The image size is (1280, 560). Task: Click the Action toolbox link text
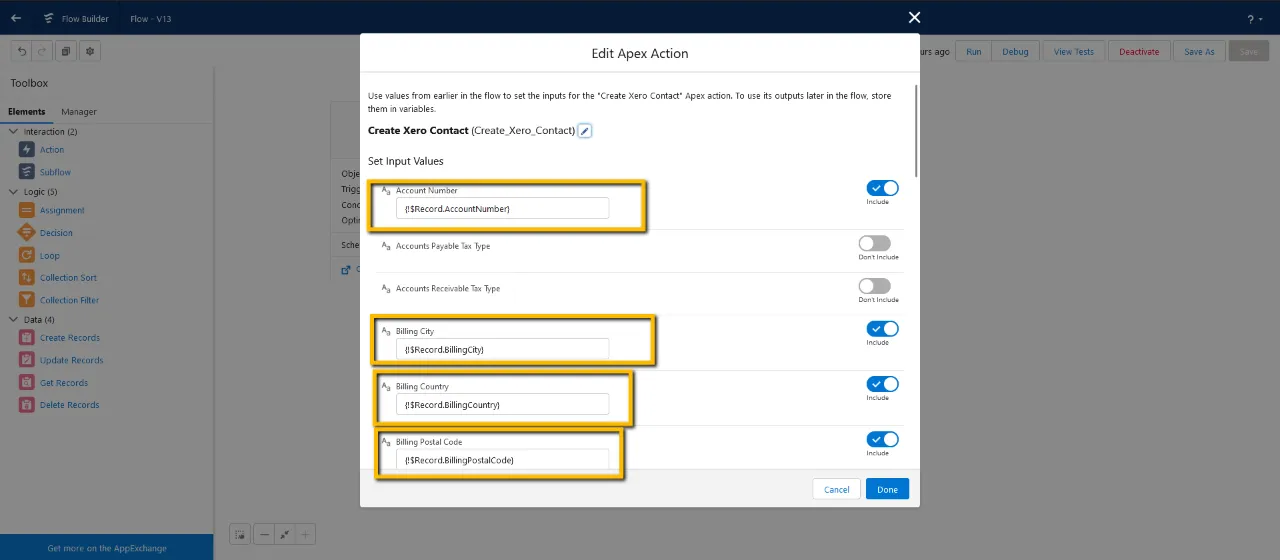click(52, 150)
